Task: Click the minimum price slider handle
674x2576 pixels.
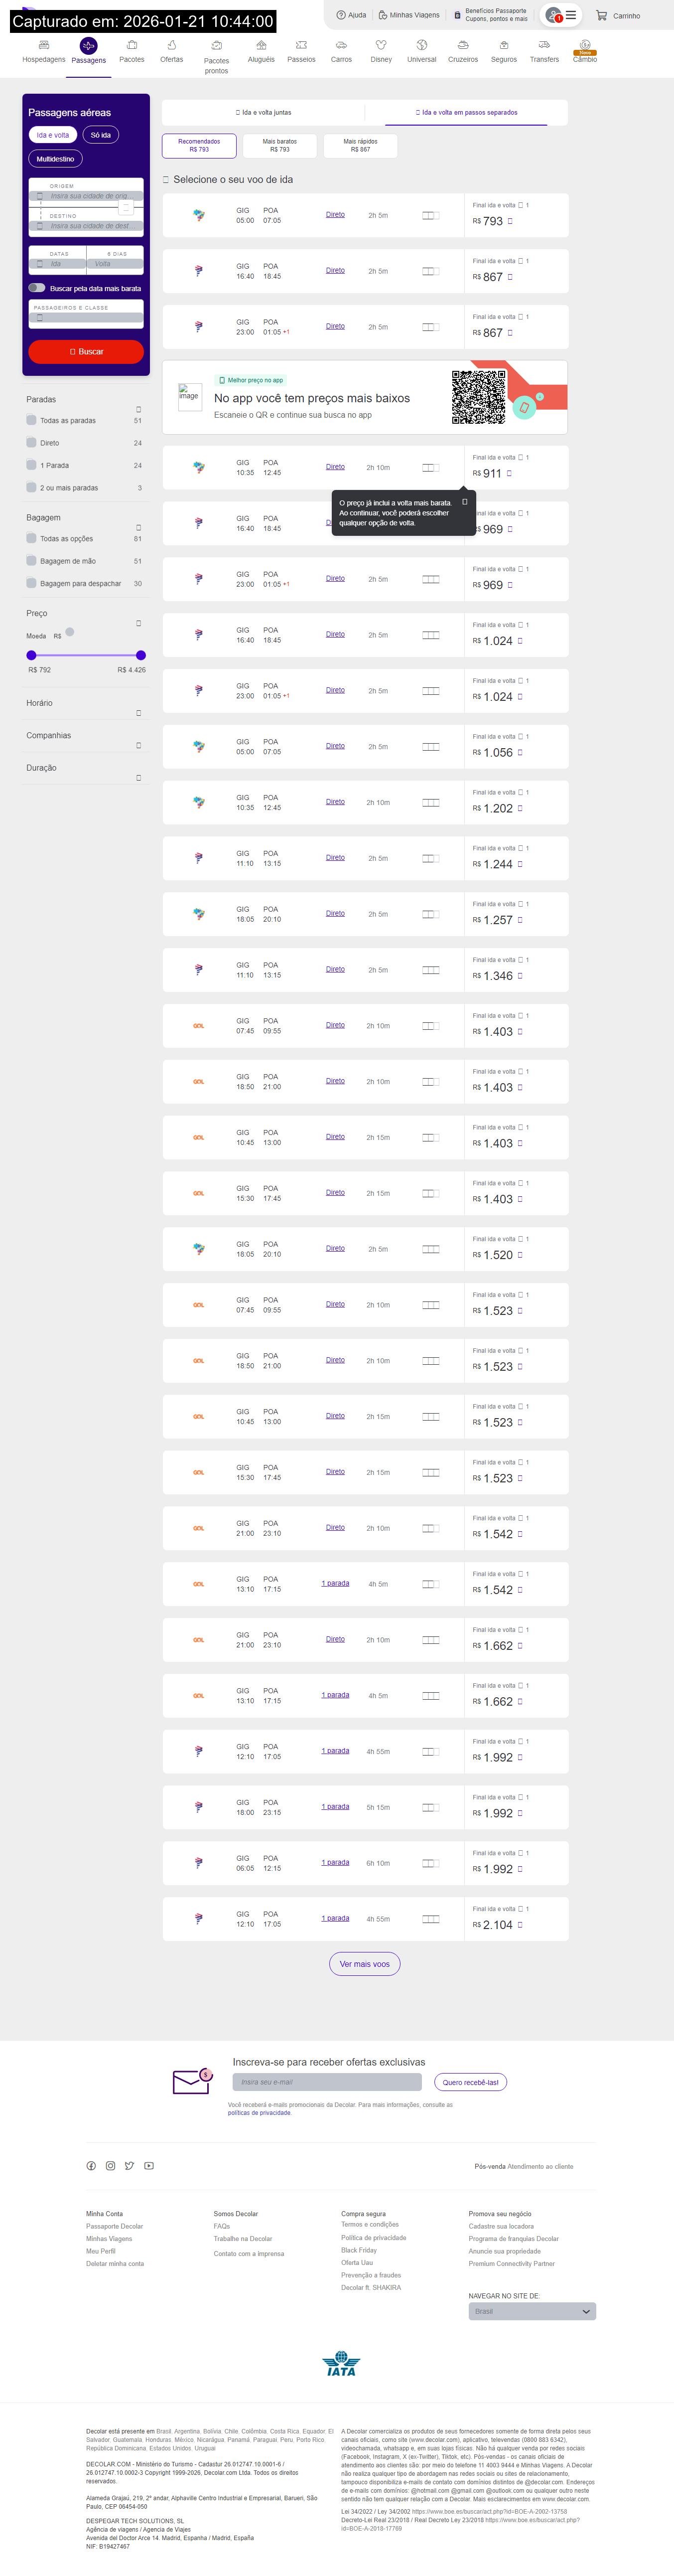Action: click(31, 655)
